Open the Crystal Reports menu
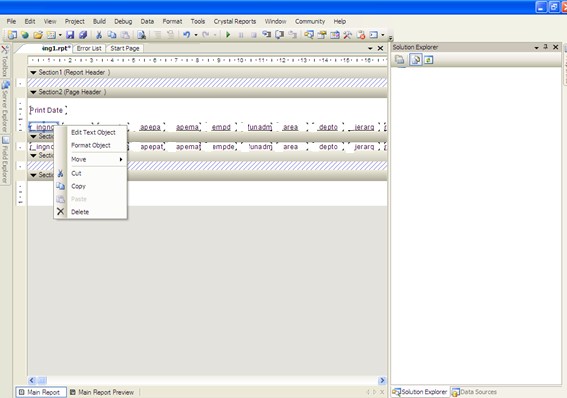 (235, 21)
